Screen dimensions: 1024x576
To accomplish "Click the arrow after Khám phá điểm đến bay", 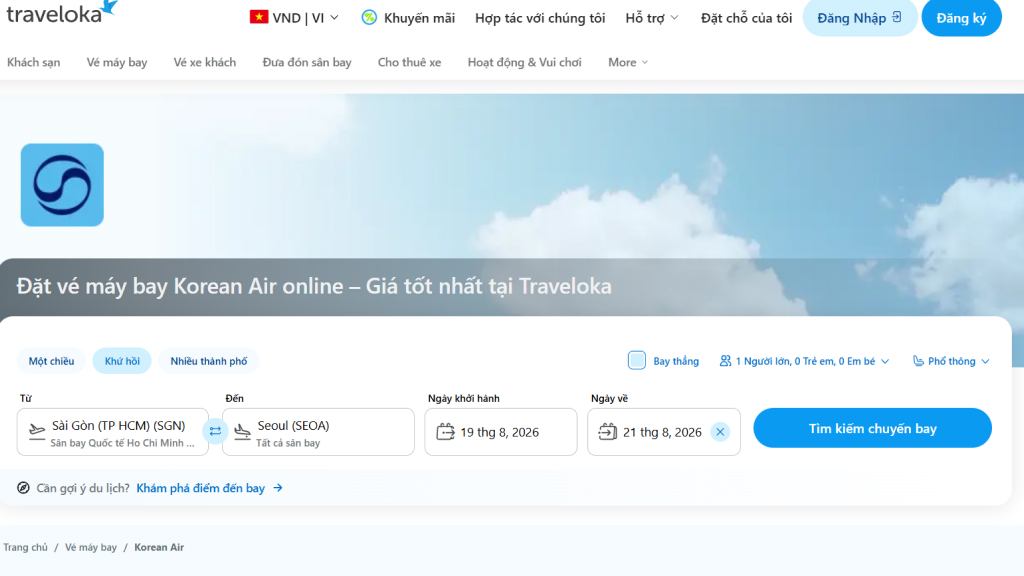I will (278, 488).
